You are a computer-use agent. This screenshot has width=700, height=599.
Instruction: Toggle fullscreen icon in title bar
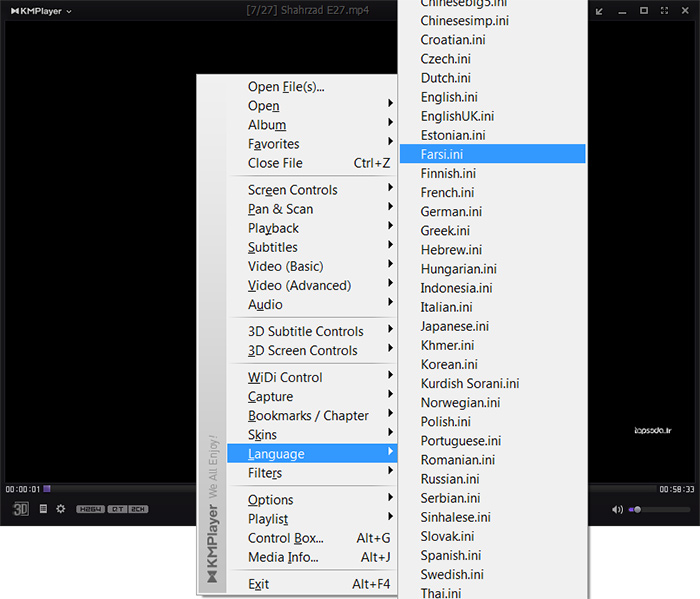pos(664,11)
